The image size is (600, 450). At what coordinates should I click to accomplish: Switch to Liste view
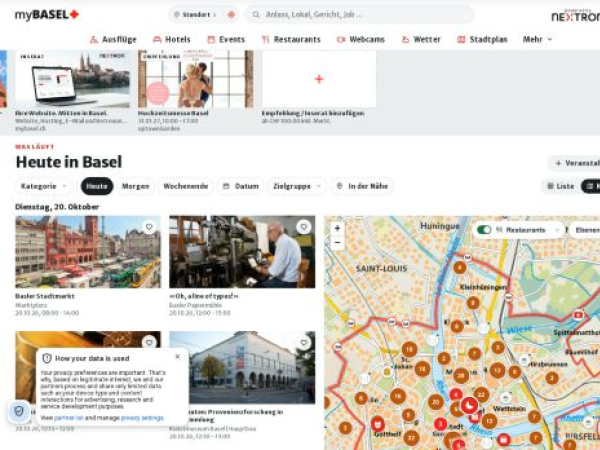point(561,186)
